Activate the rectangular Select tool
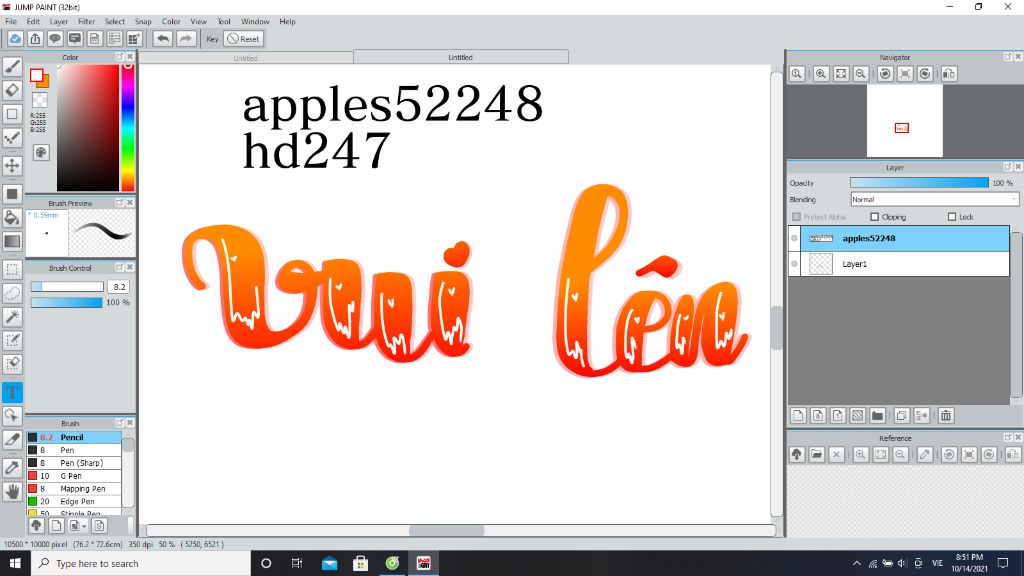 click(x=12, y=269)
